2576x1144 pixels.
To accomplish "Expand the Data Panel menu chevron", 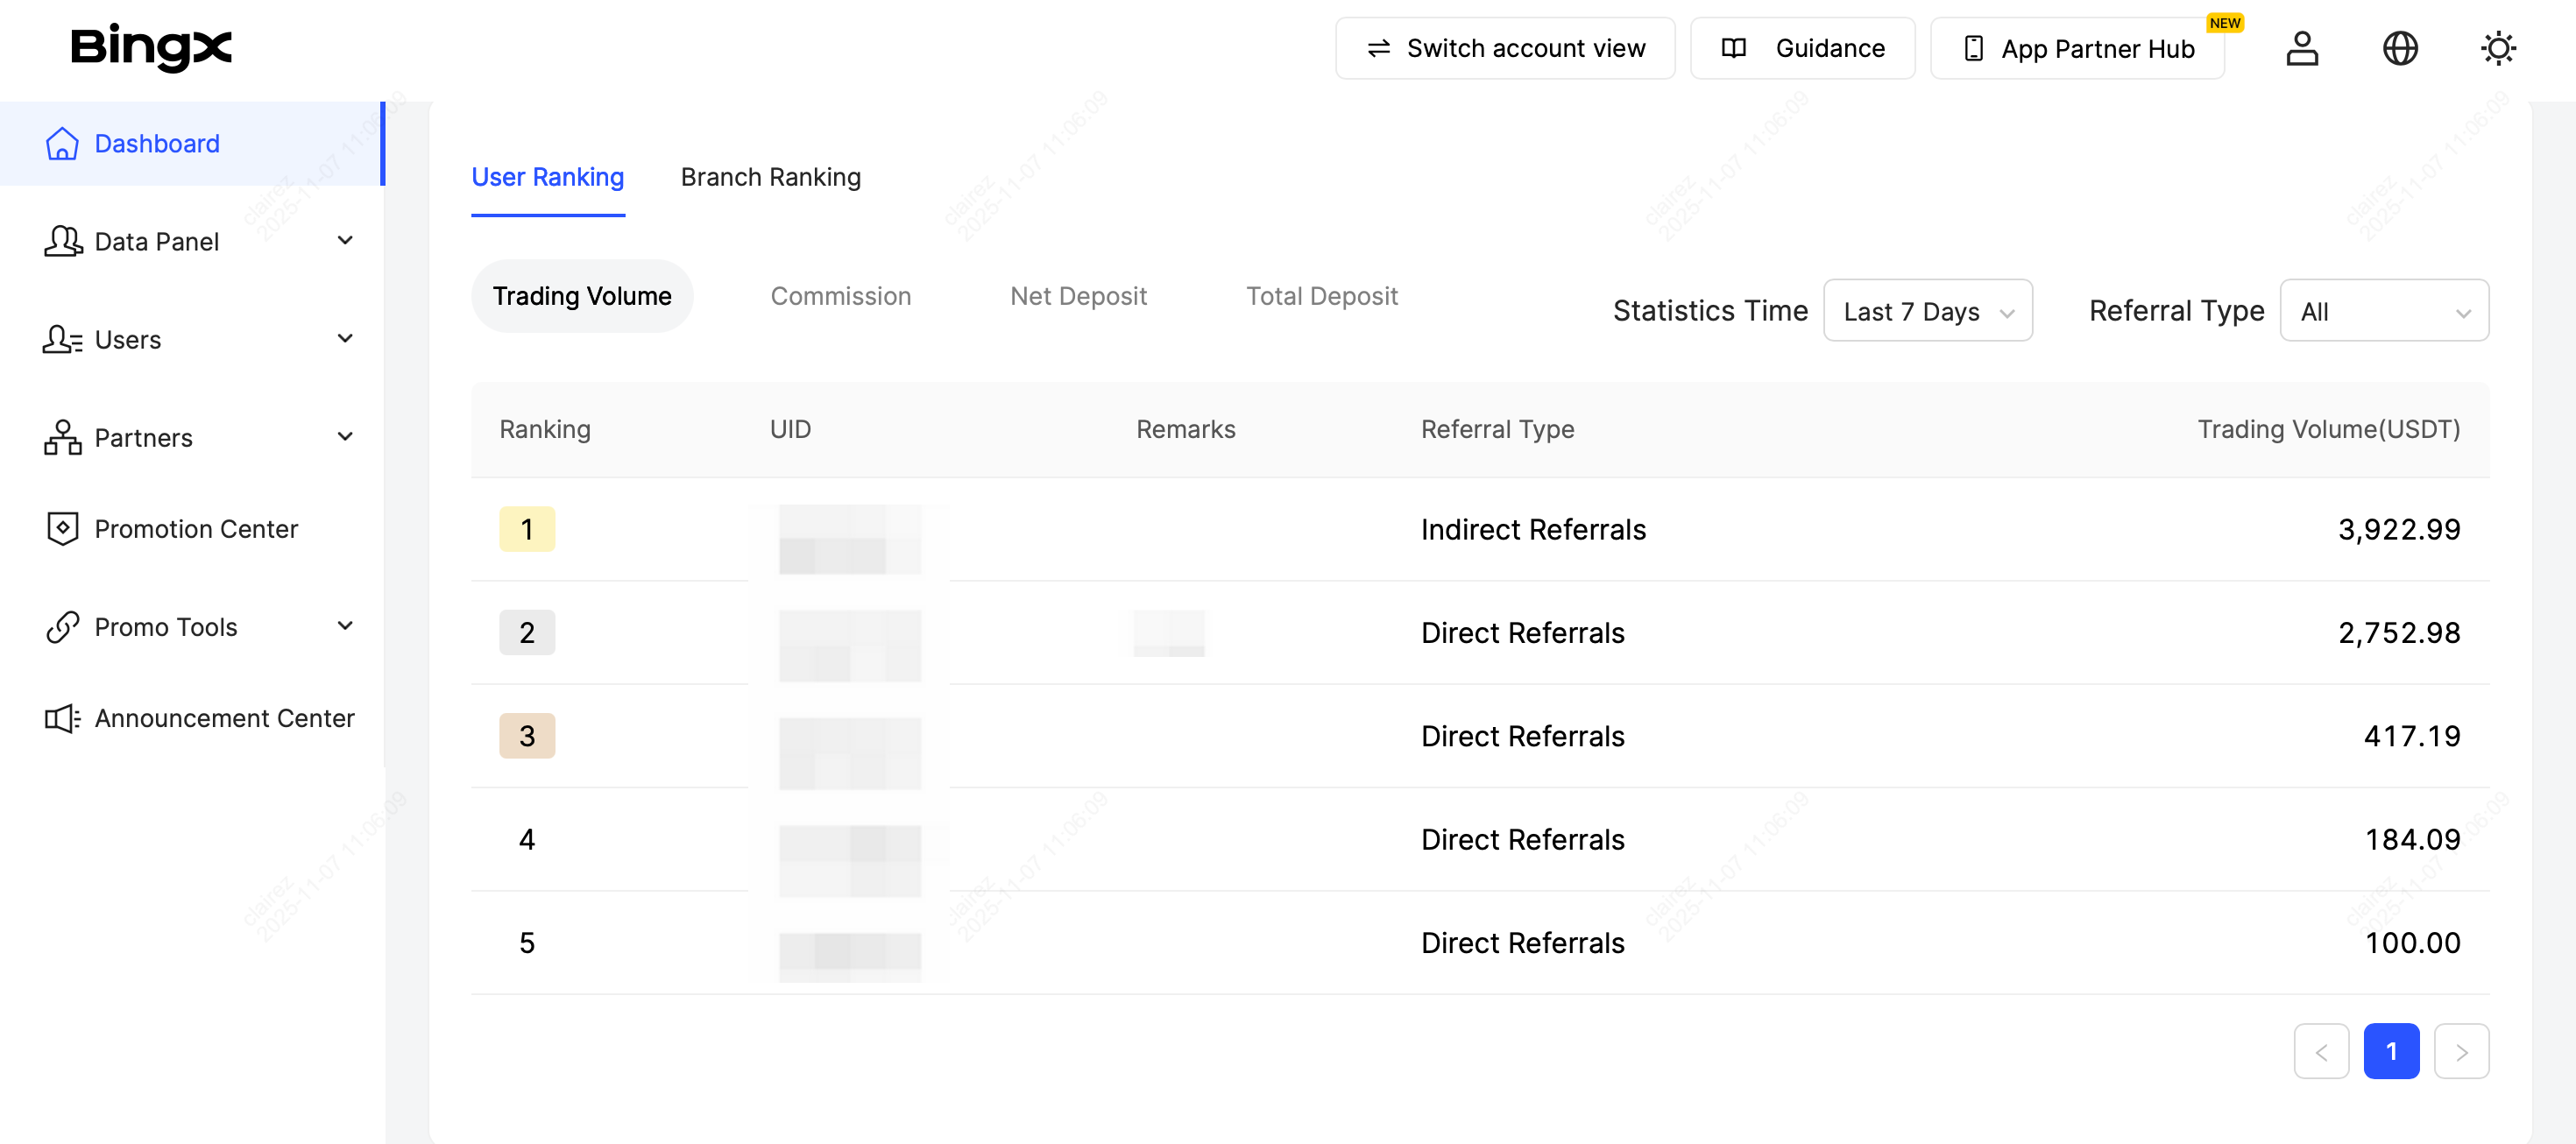I will tap(345, 241).
